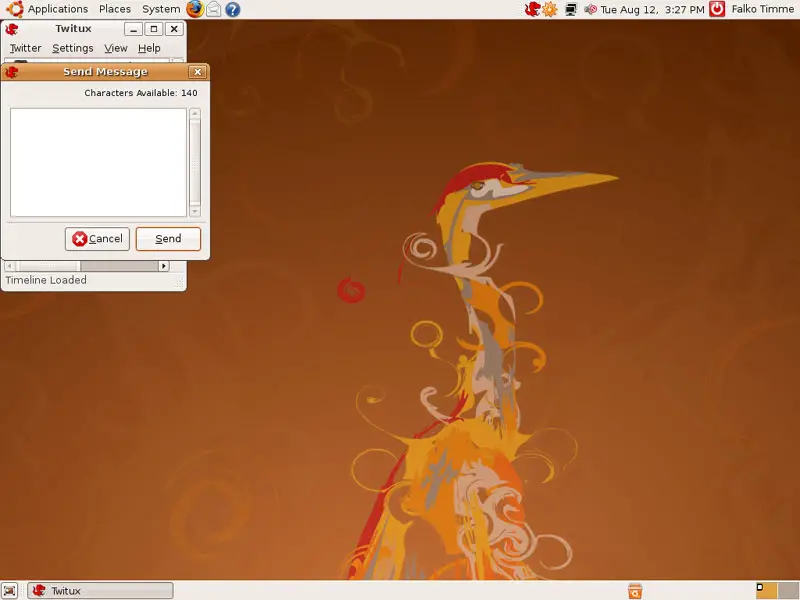800x600 pixels.
Task: Click Twitux horizontal scrollbar left arrow
Action: tap(9, 266)
